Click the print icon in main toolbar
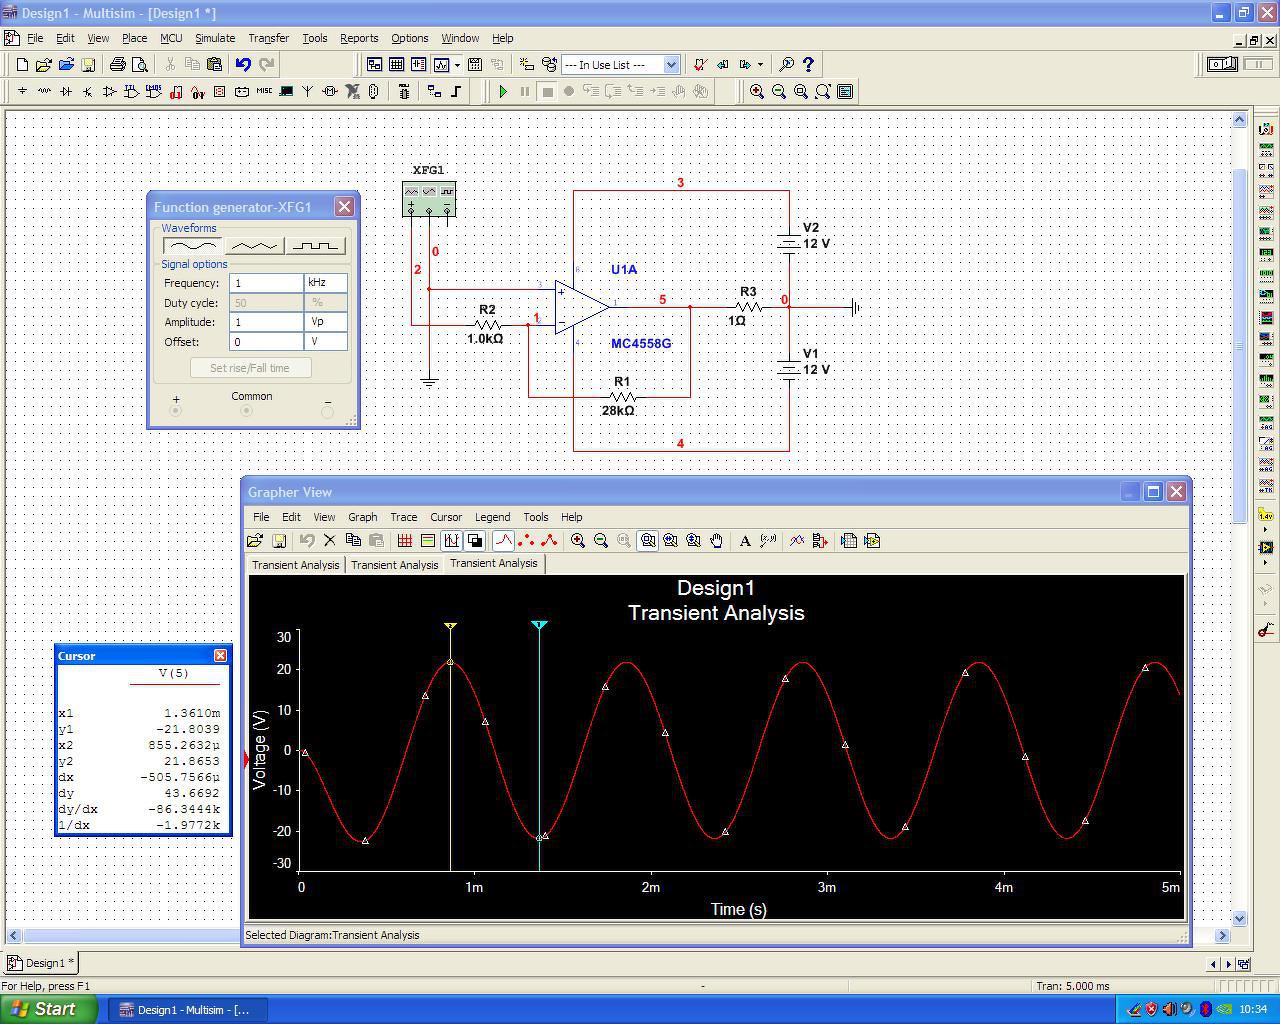Viewport: 1280px width, 1024px height. click(x=118, y=64)
